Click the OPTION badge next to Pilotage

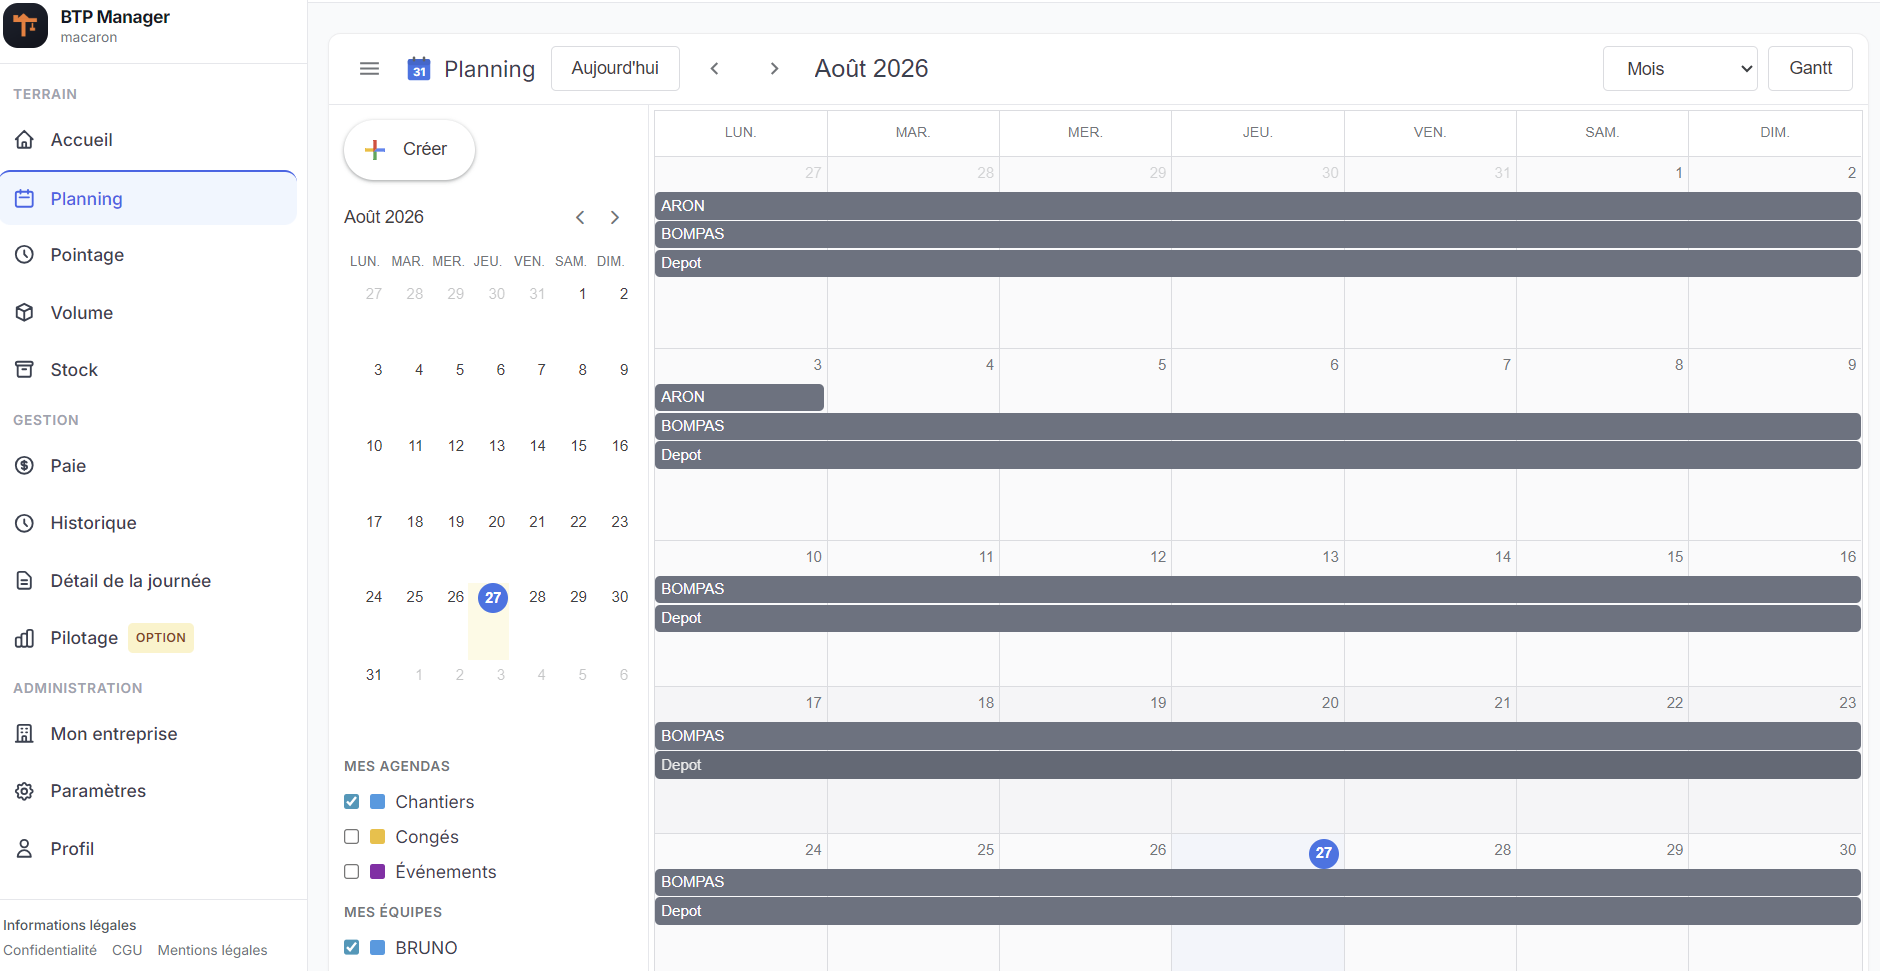161,638
